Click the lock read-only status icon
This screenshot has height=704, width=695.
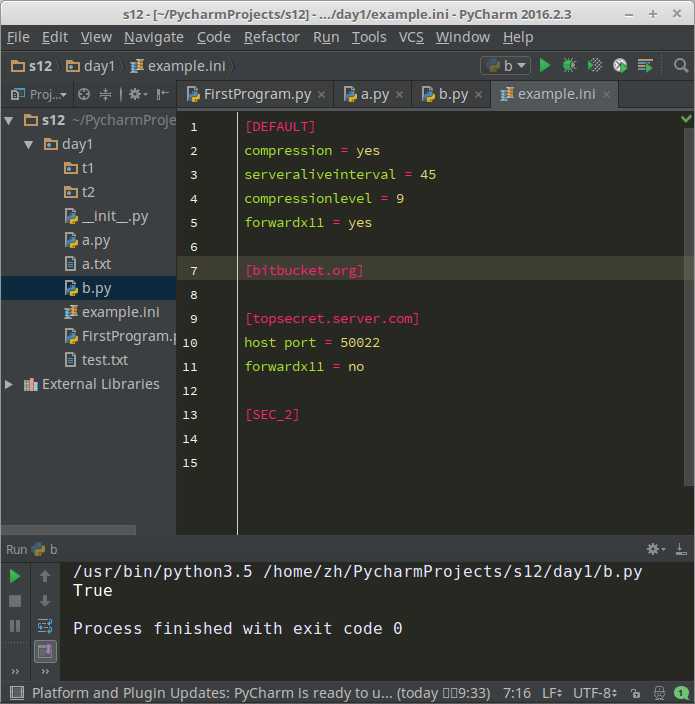click(x=635, y=693)
